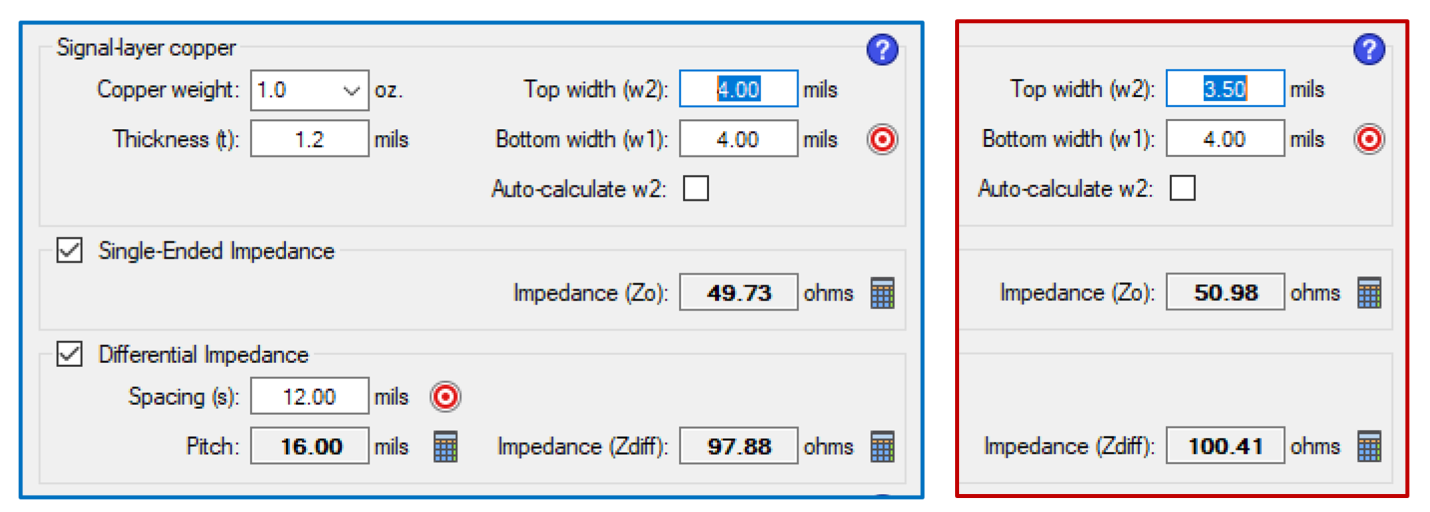This screenshot has width=1430, height=512.
Task: Click Top width field showing 4.00
Action: (x=738, y=89)
